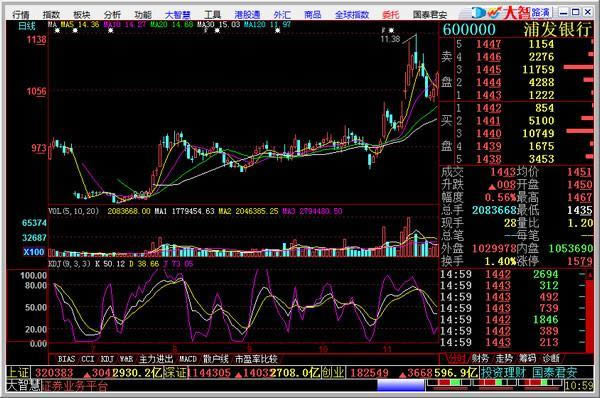Screen dimensions: 600x398
Task: Open the 诊断 panel tab
Action: coord(551,359)
